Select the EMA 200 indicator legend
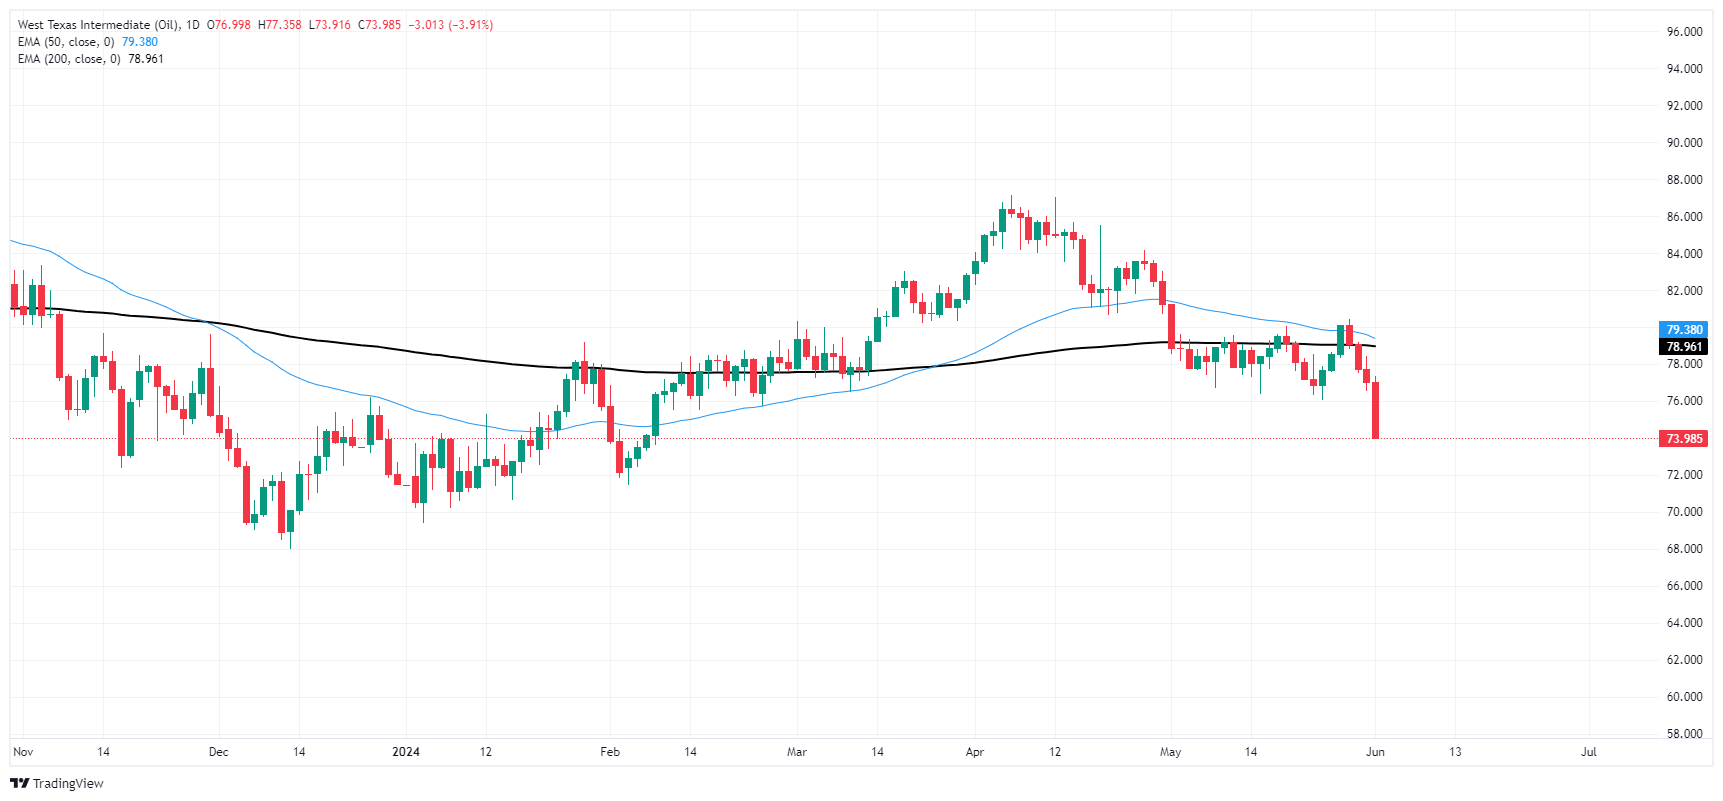 pos(91,59)
